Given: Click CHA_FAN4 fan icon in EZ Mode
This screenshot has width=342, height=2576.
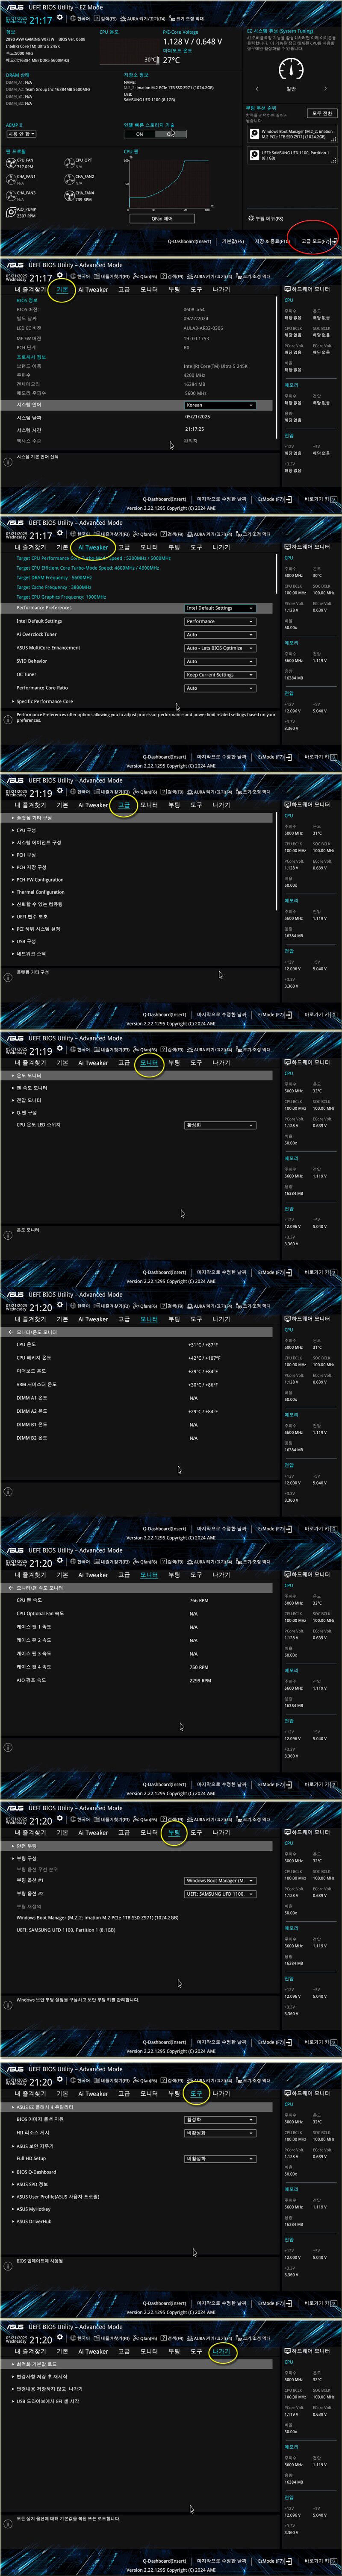Looking at the screenshot, I should 70,196.
